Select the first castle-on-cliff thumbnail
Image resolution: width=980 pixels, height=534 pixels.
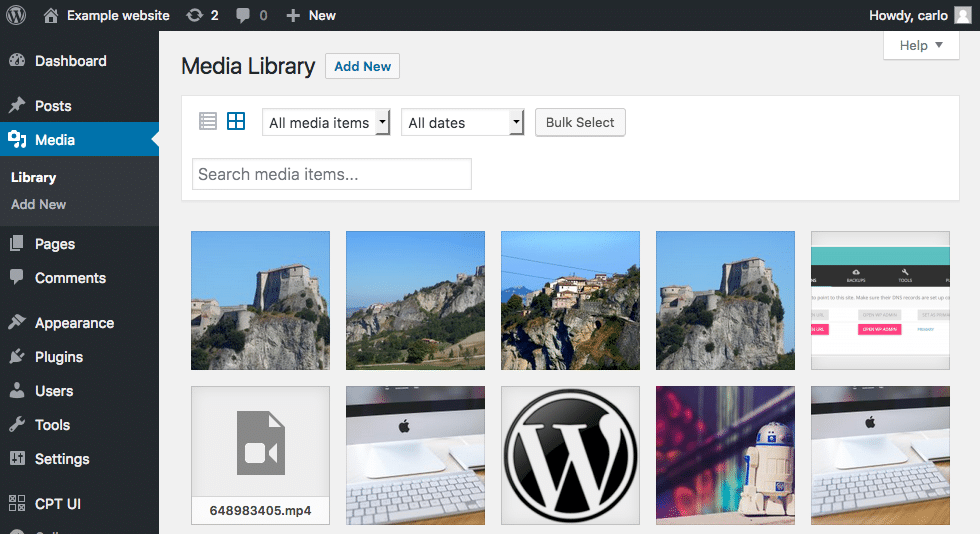(261, 300)
